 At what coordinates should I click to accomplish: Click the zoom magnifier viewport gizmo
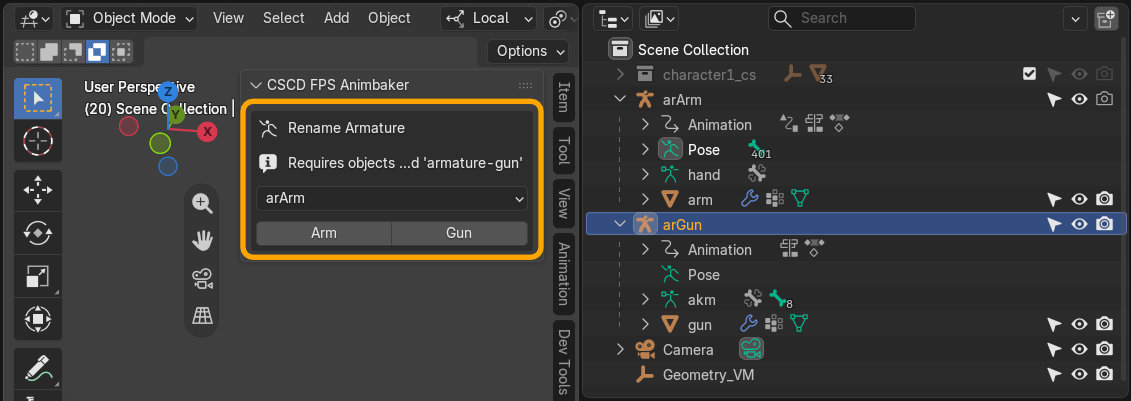[x=202, y=203]
